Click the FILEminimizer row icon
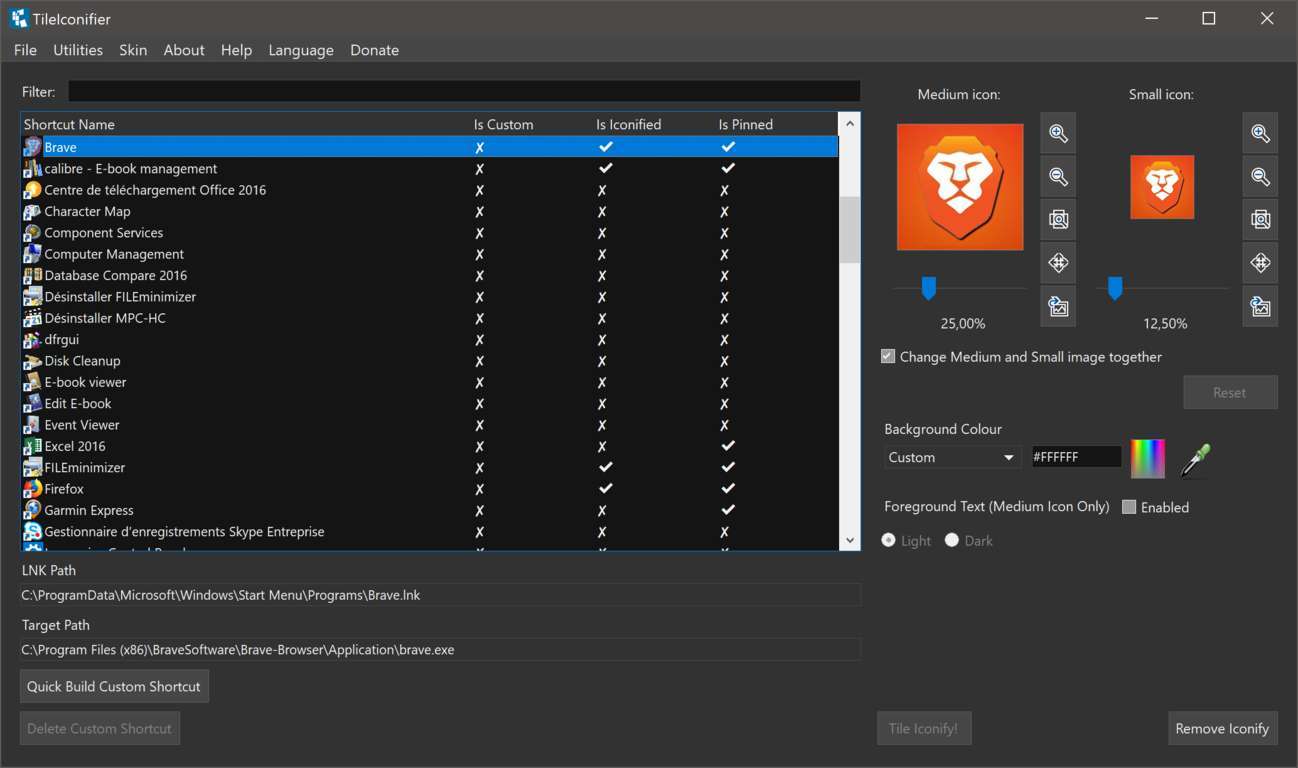This screenshot has height=768, width=1298. [32, 467]
